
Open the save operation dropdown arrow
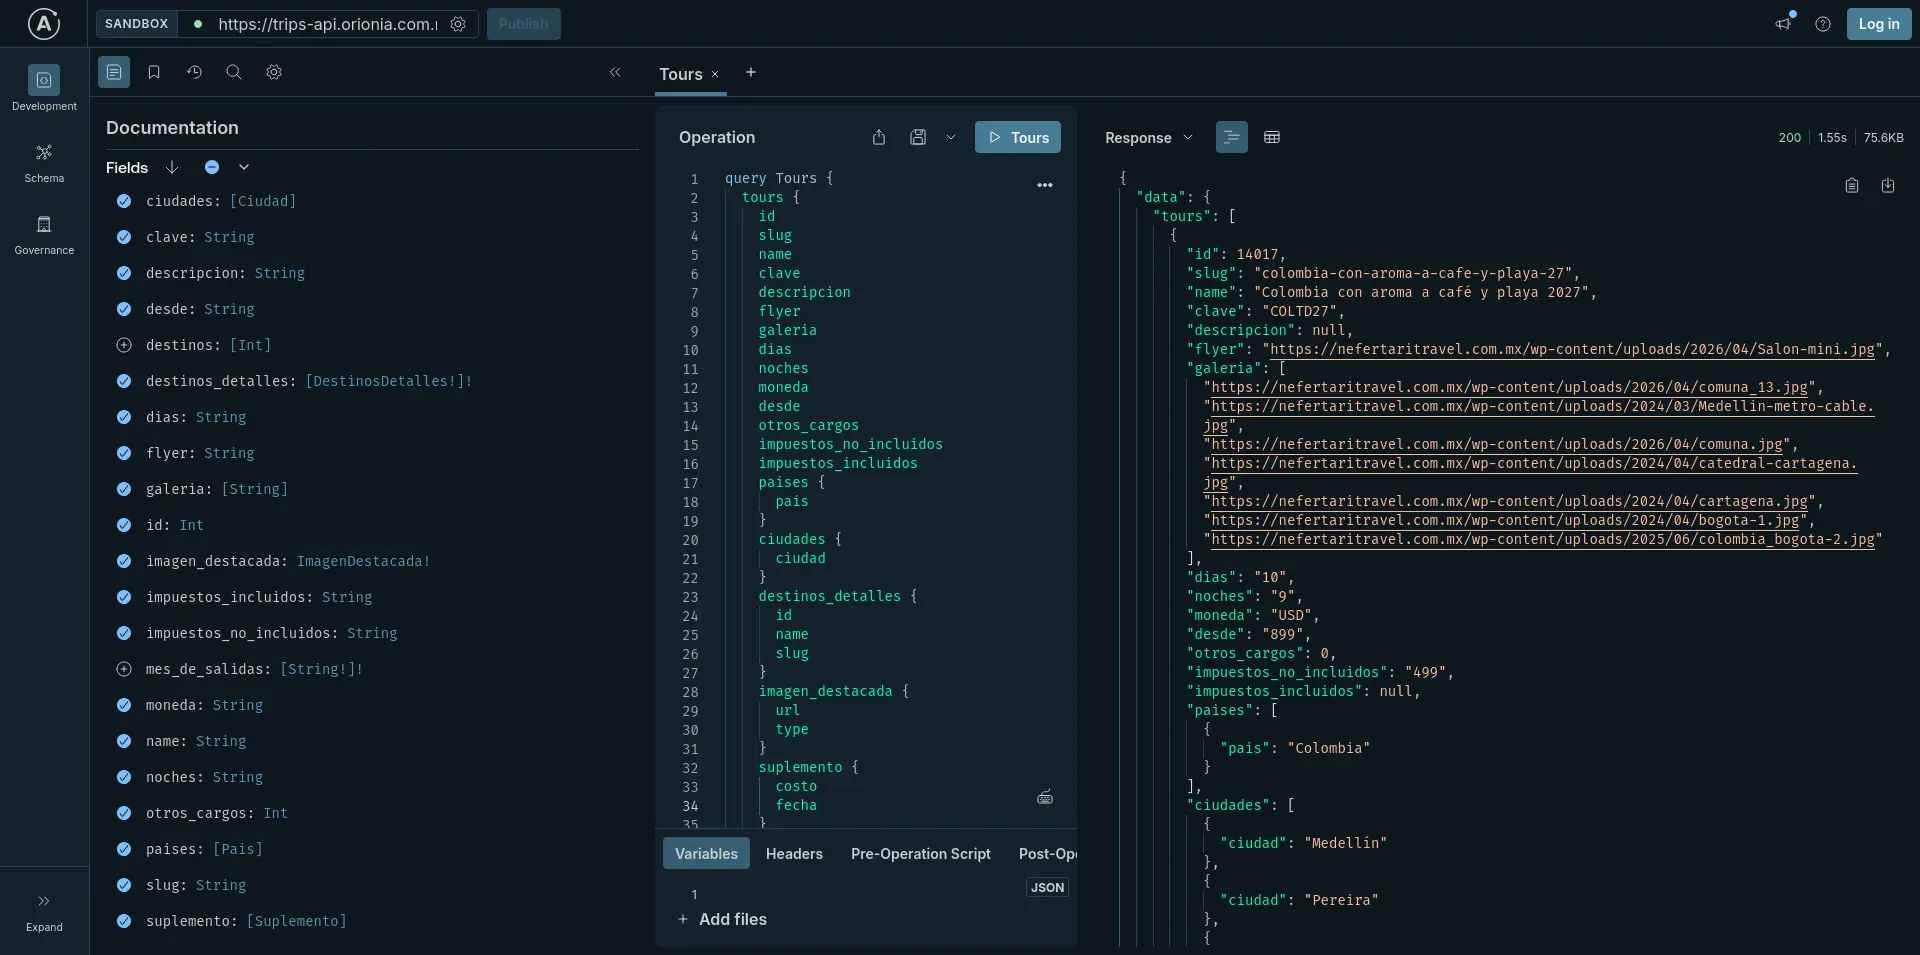point(951,137)
